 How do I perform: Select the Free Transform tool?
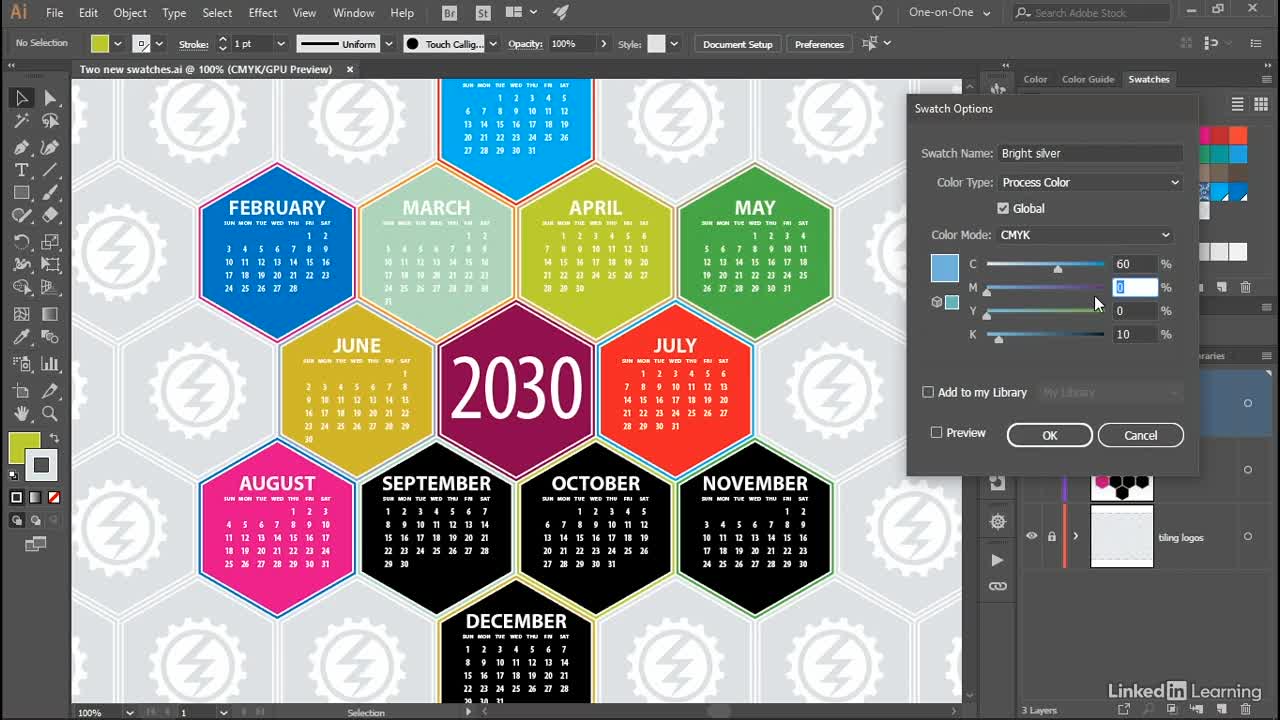50,265
